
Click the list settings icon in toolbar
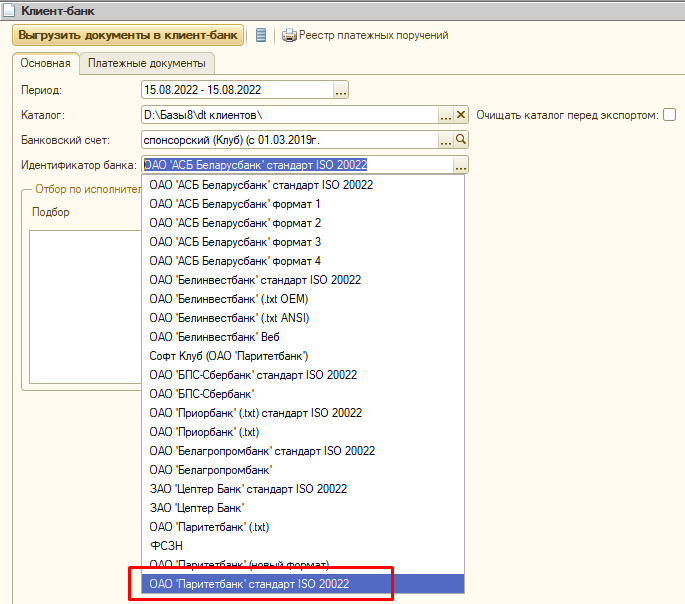pyautogui.click(x=261, y=35)
